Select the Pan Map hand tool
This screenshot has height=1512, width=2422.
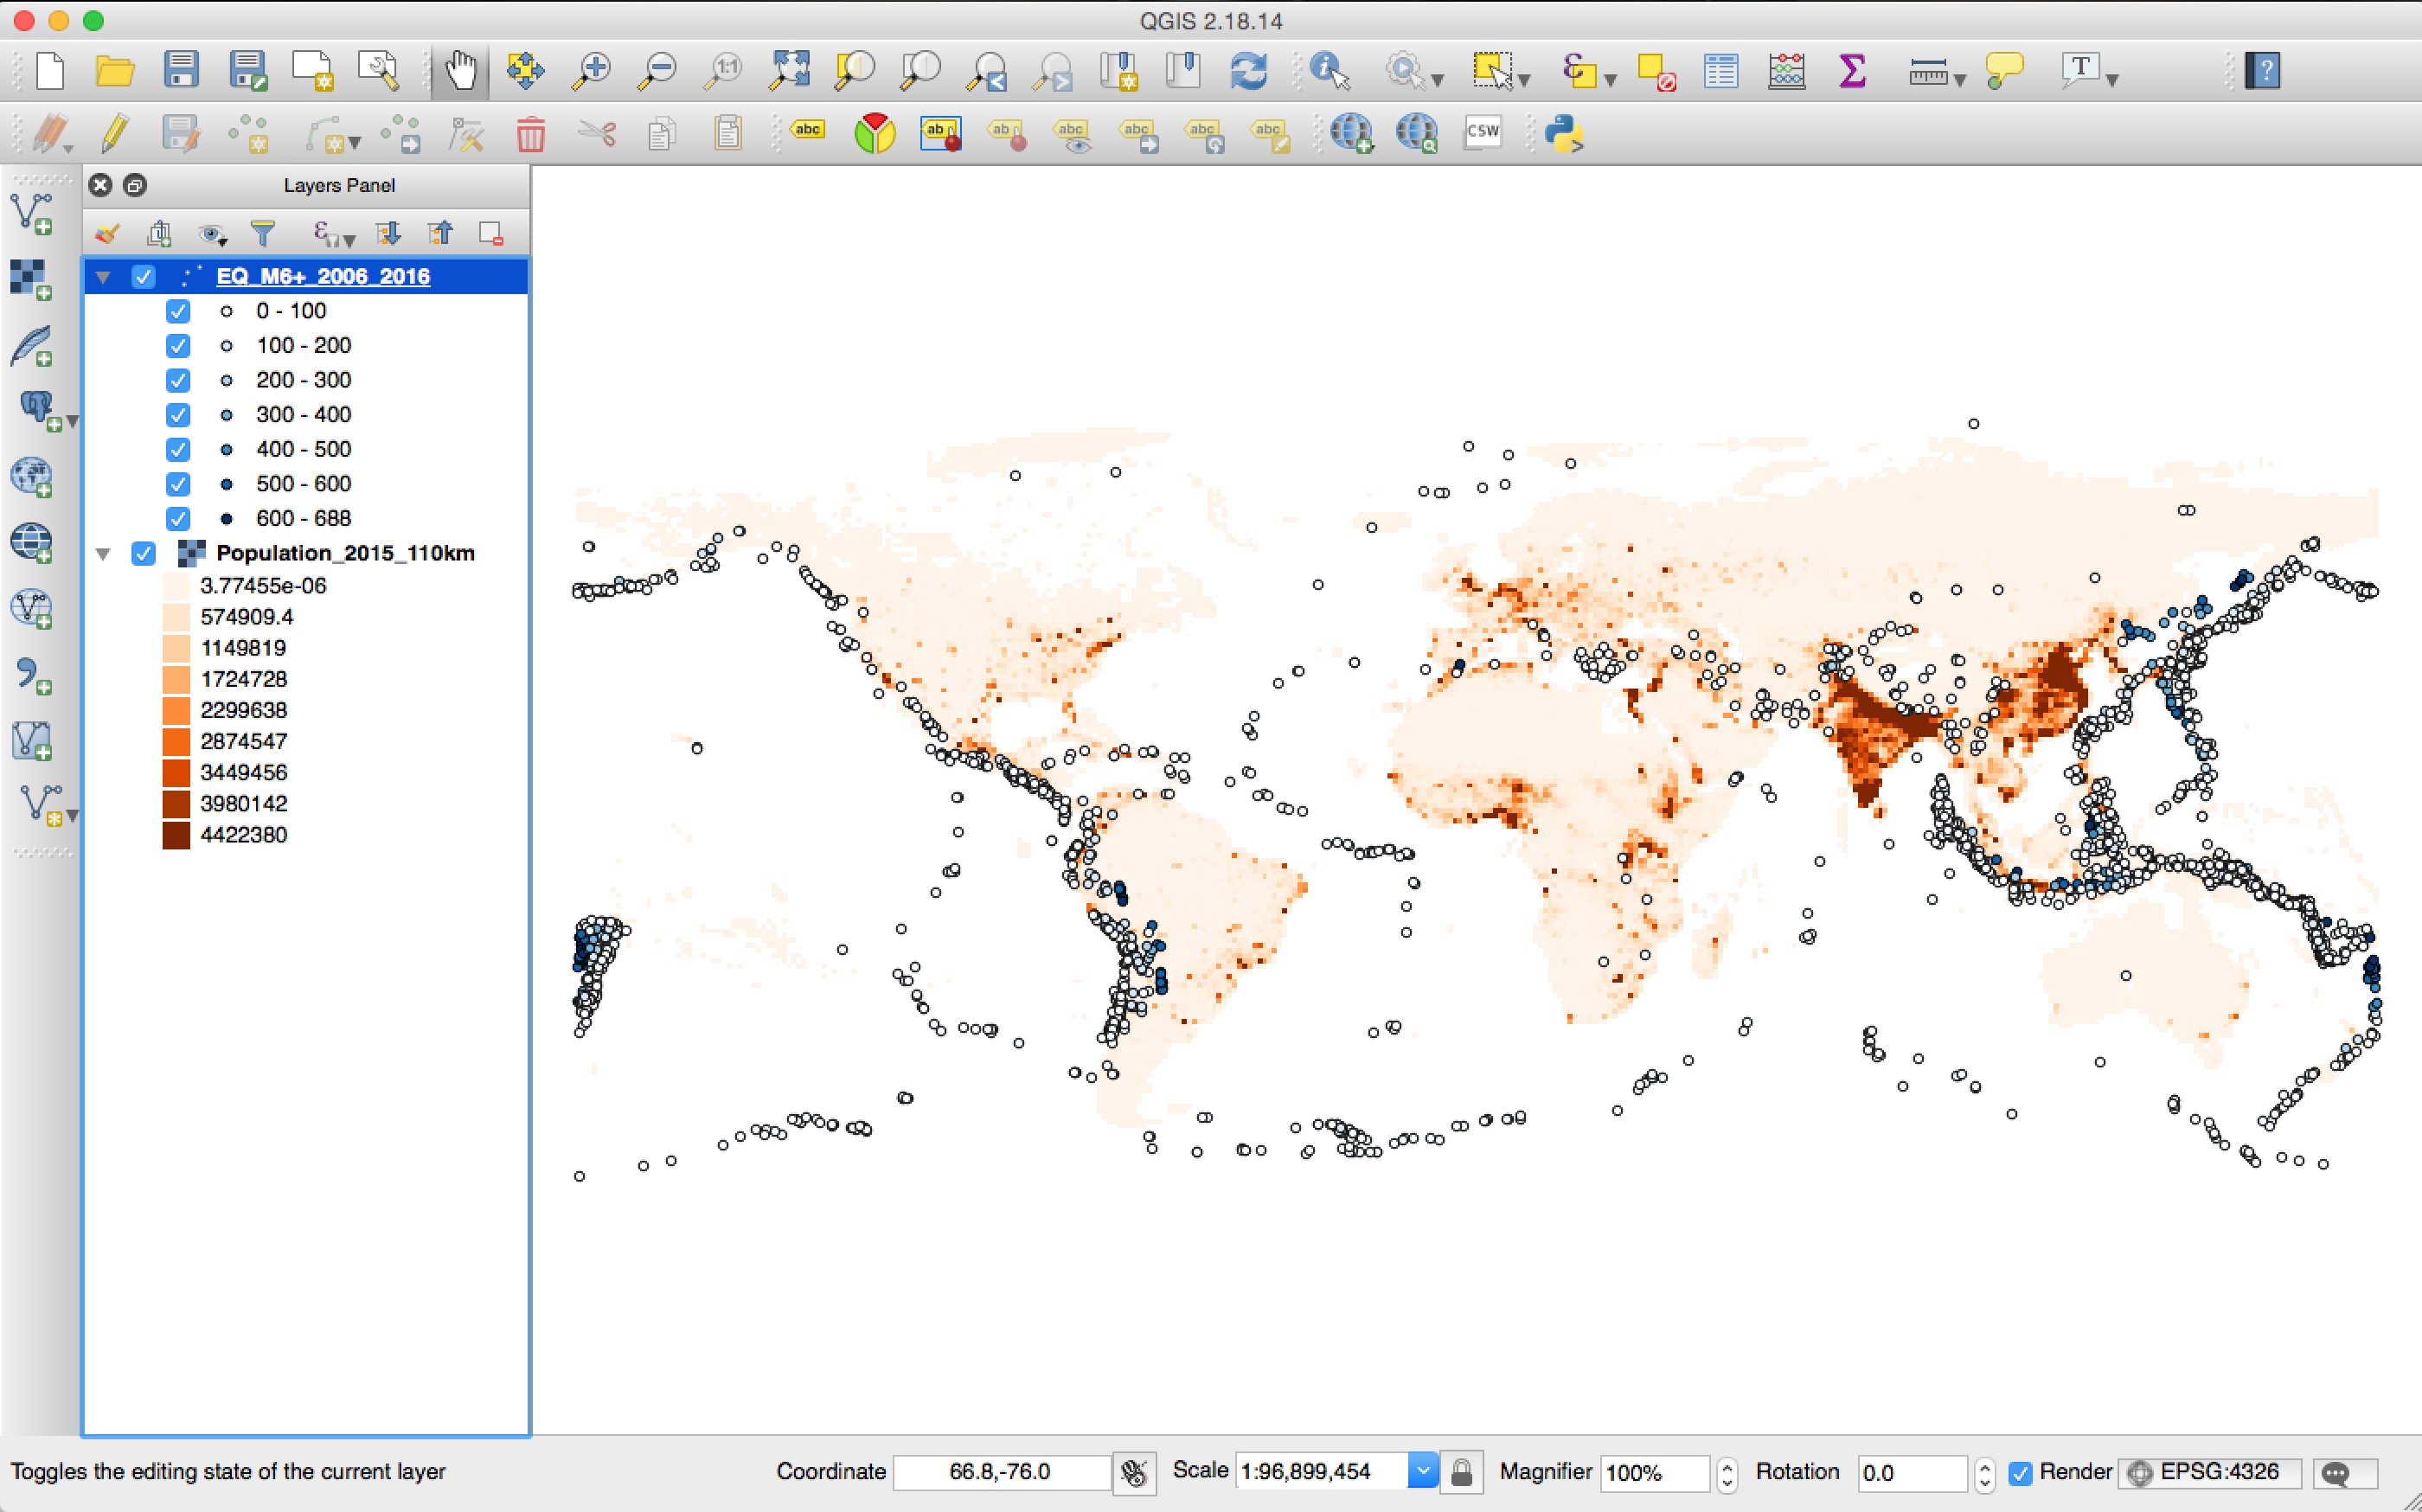[460, 71]
